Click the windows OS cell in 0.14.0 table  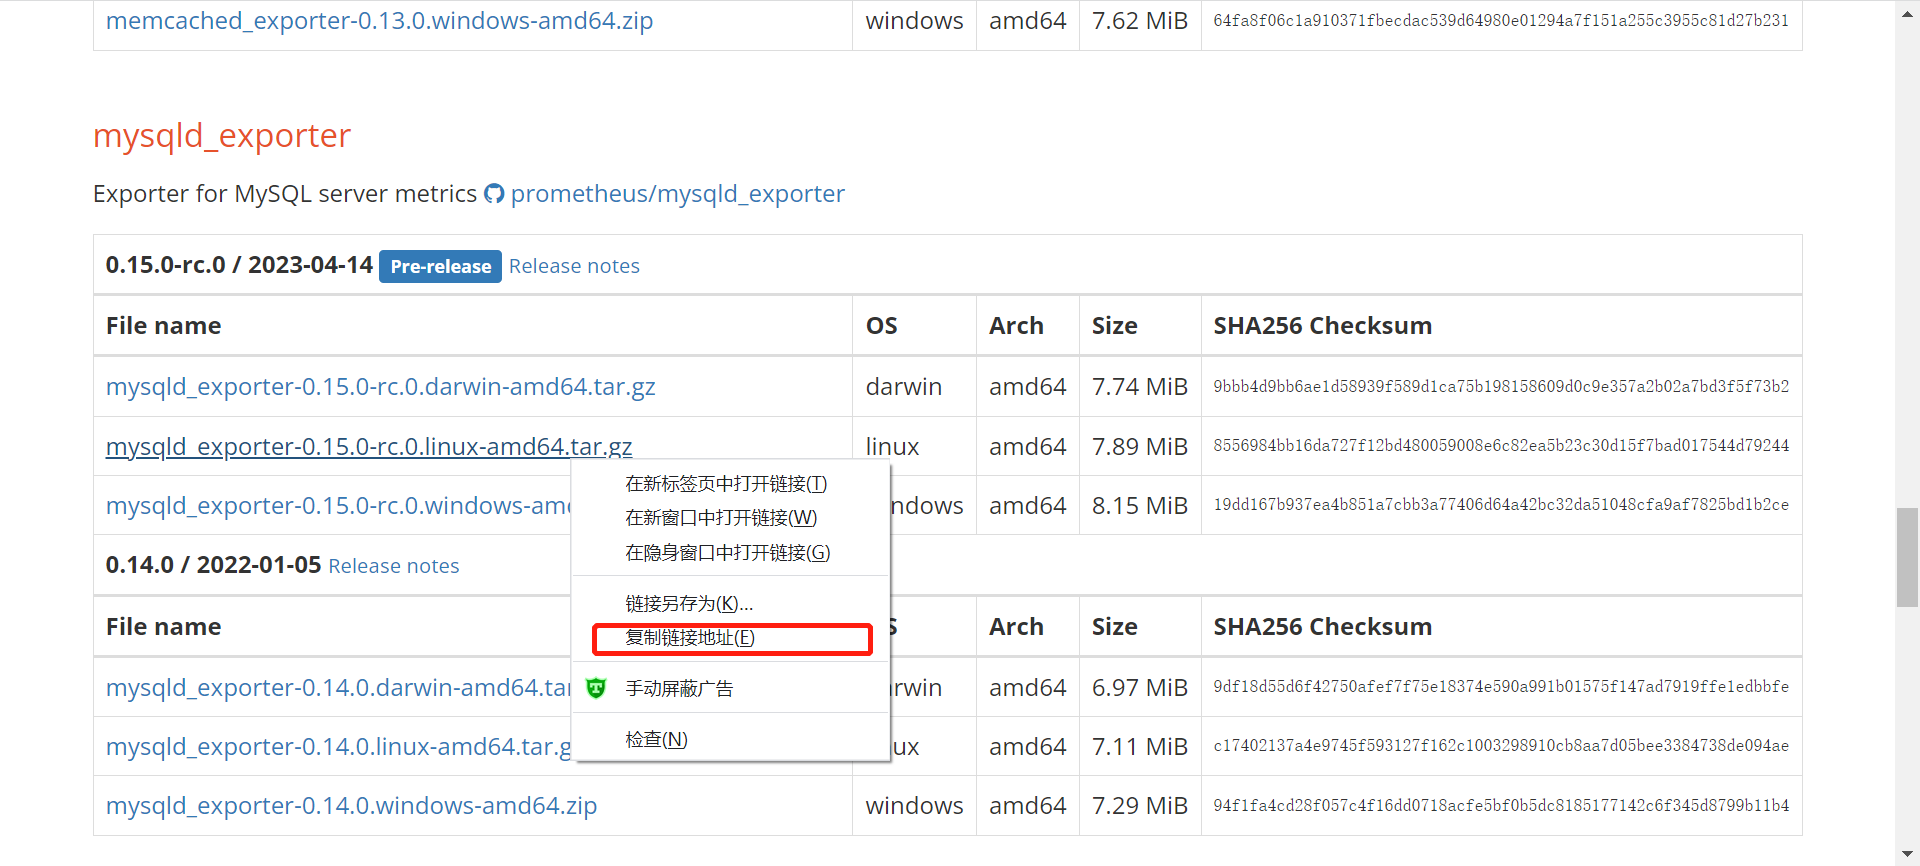[x=915, y=806]
